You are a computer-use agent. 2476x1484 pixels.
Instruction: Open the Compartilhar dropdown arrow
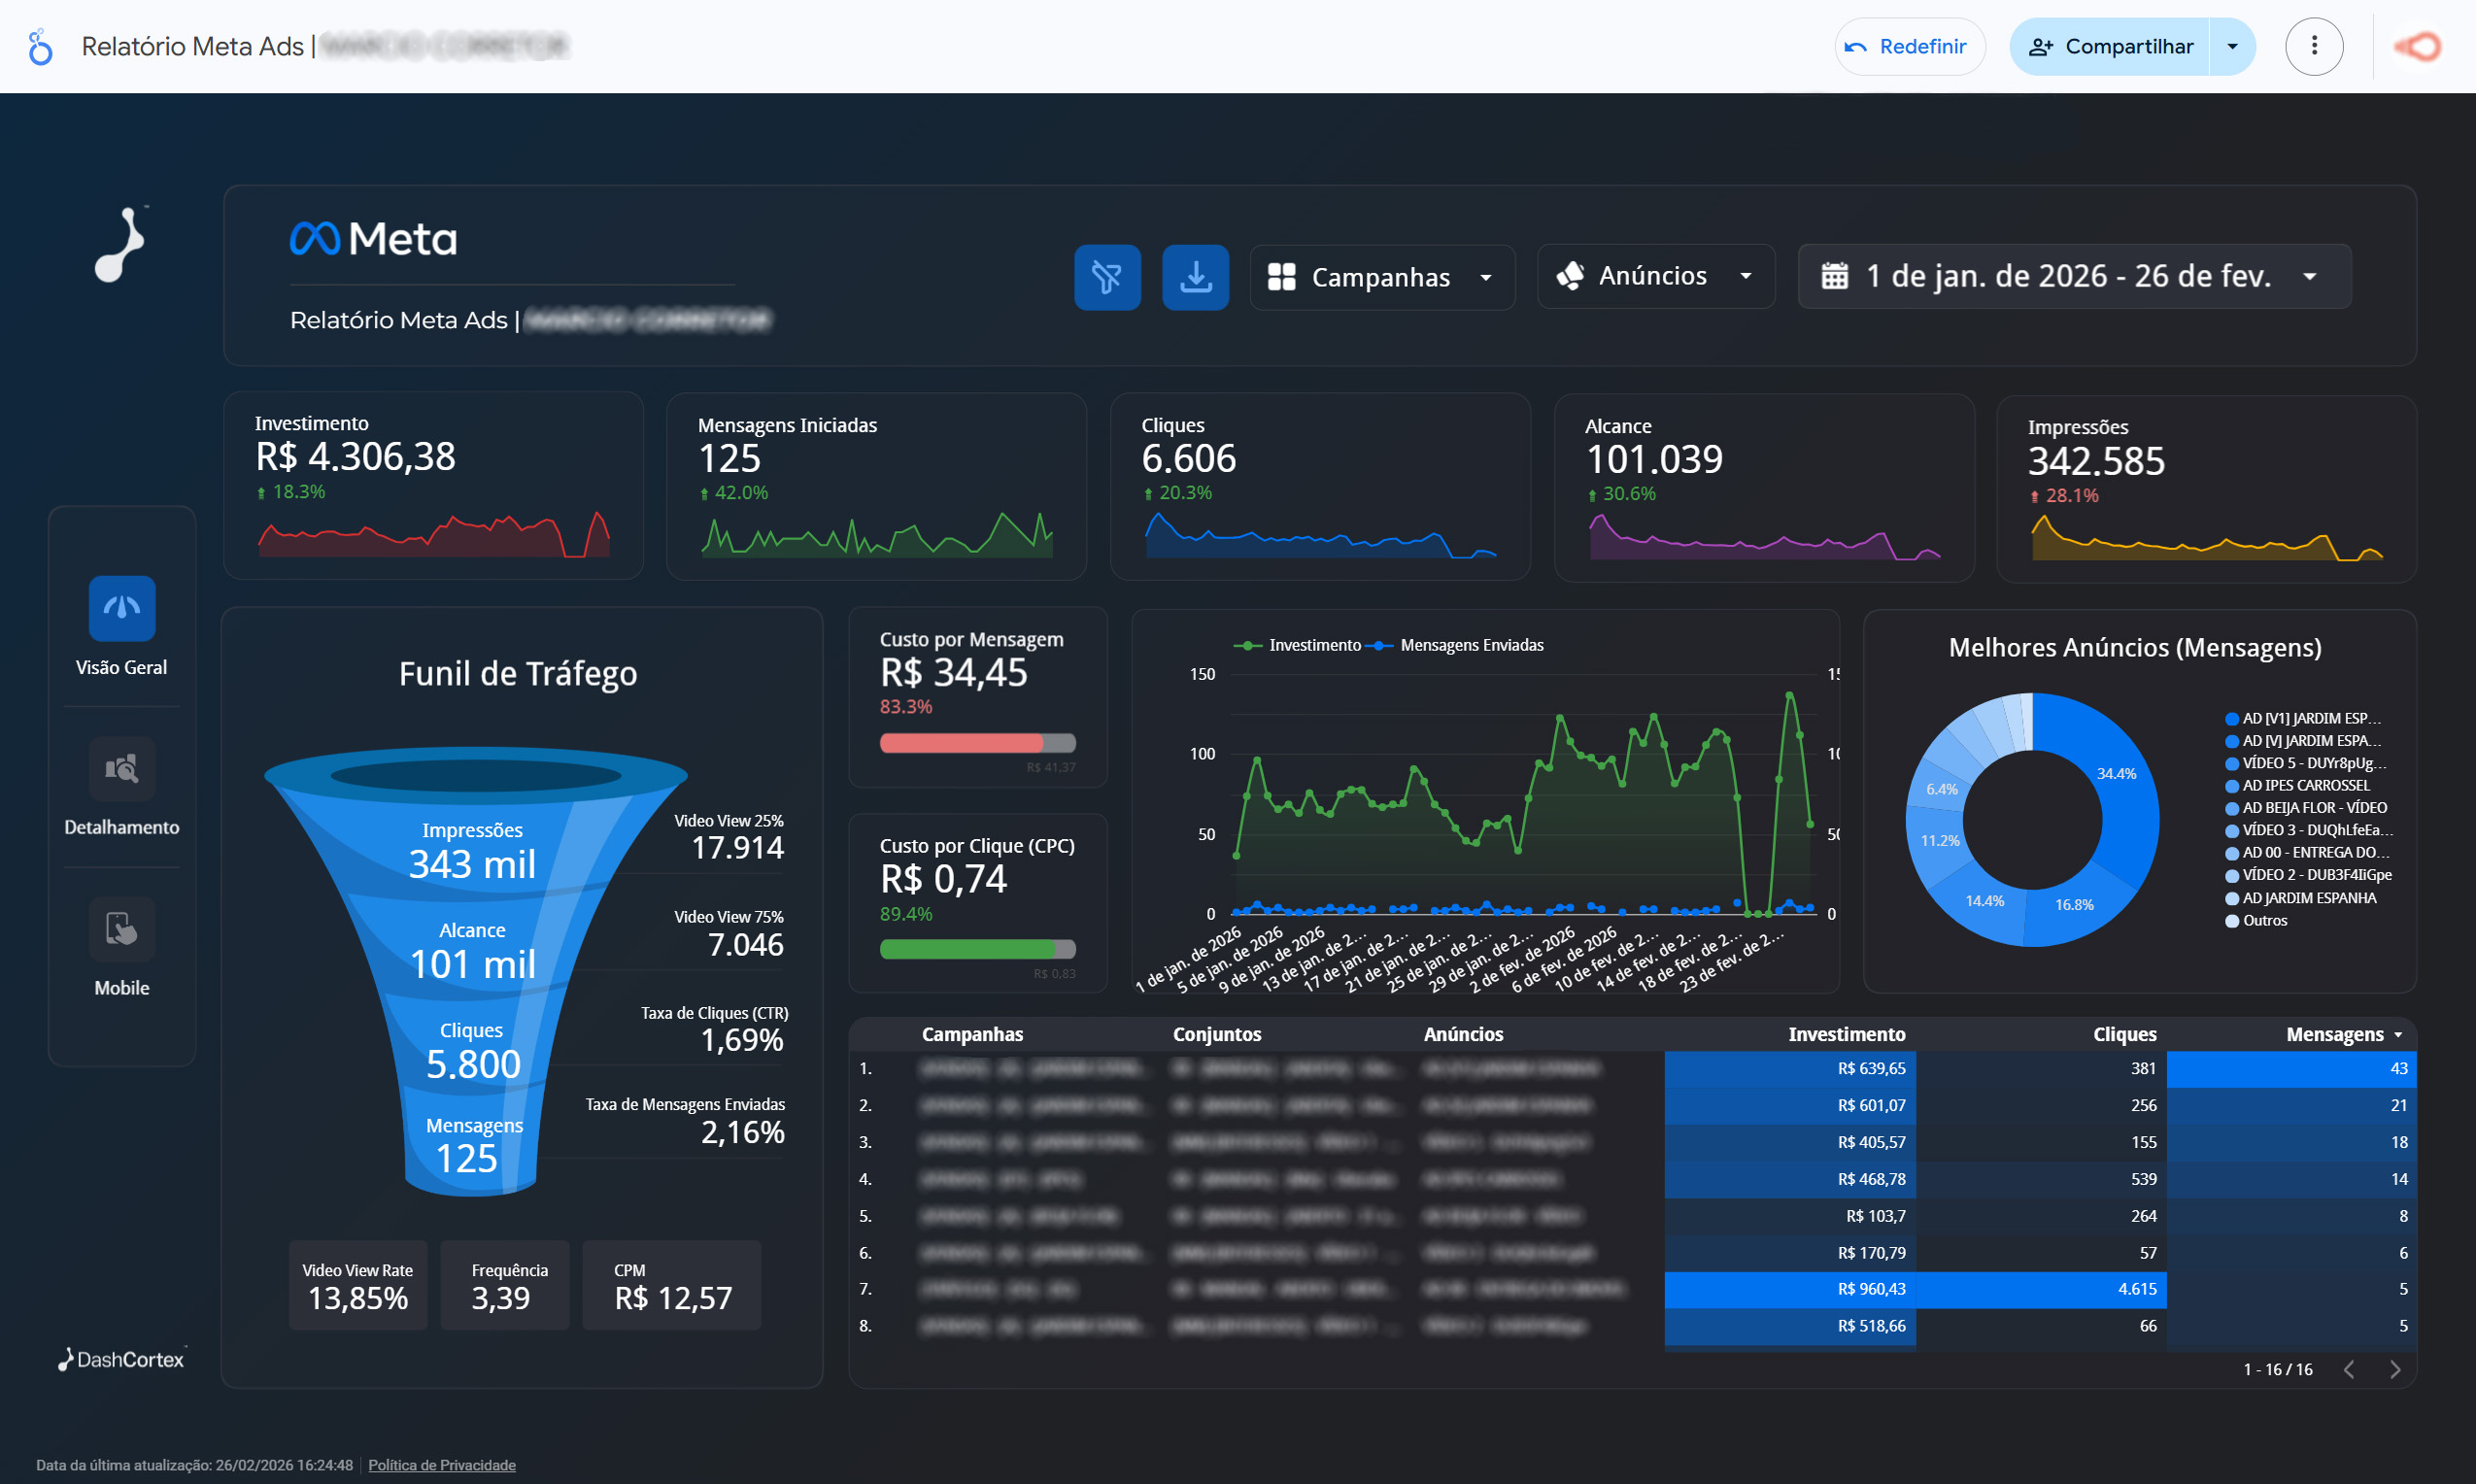[x=2232, y=46]
